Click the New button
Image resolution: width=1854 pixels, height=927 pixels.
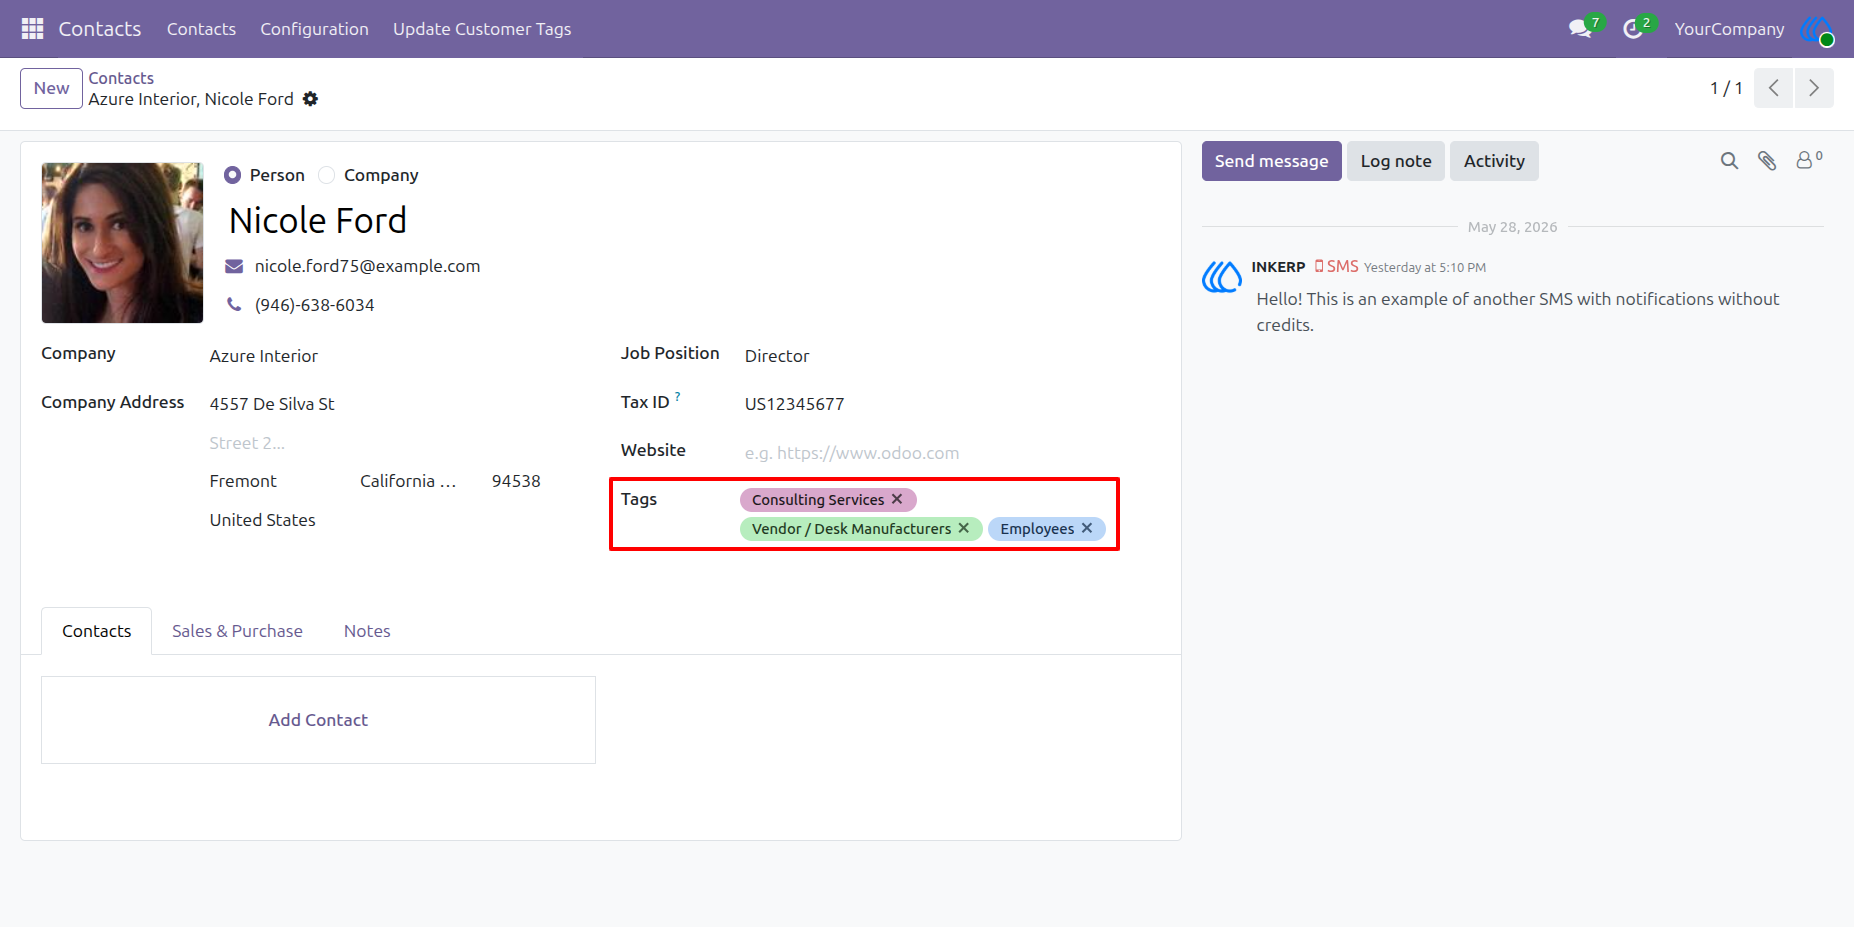tap(51, 88)
